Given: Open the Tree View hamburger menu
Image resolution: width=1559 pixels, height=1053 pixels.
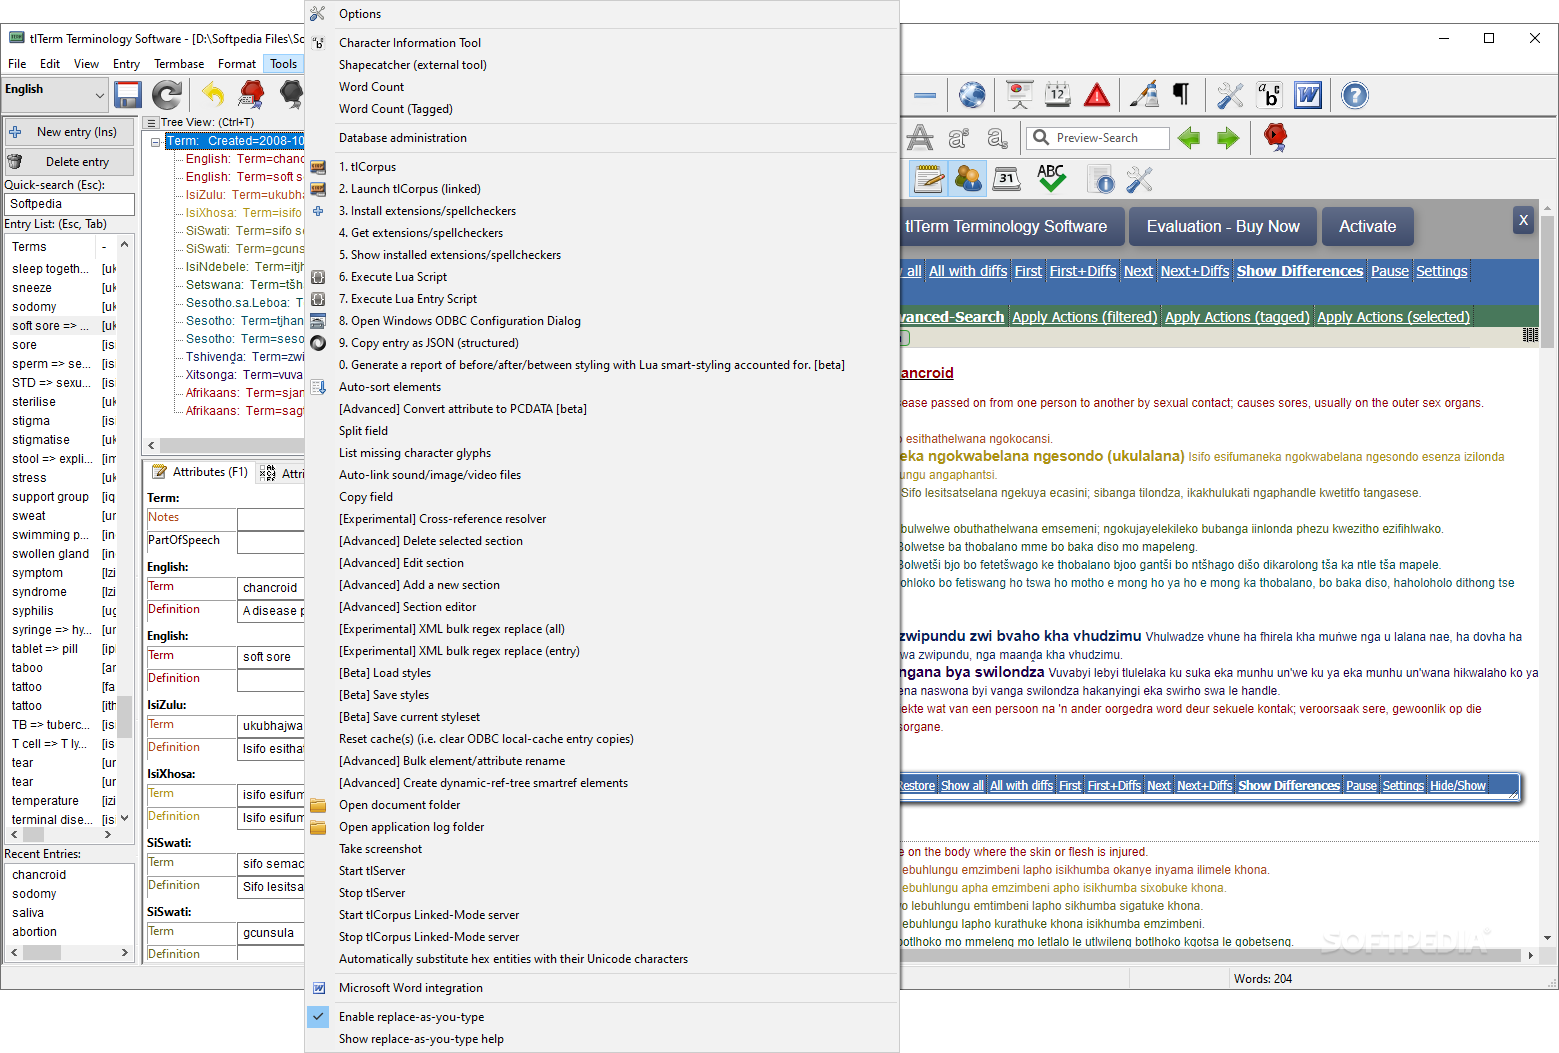Looking at the screenshot, I should 151,123.
